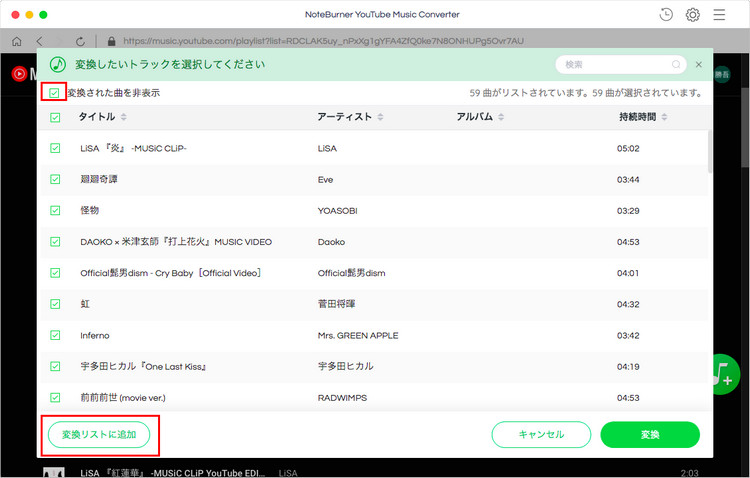Viewport: 750px width, 478px height.
Task: Click the search magnifier icon in dialog
Action: pyautogui.click(x=676, y=64)
